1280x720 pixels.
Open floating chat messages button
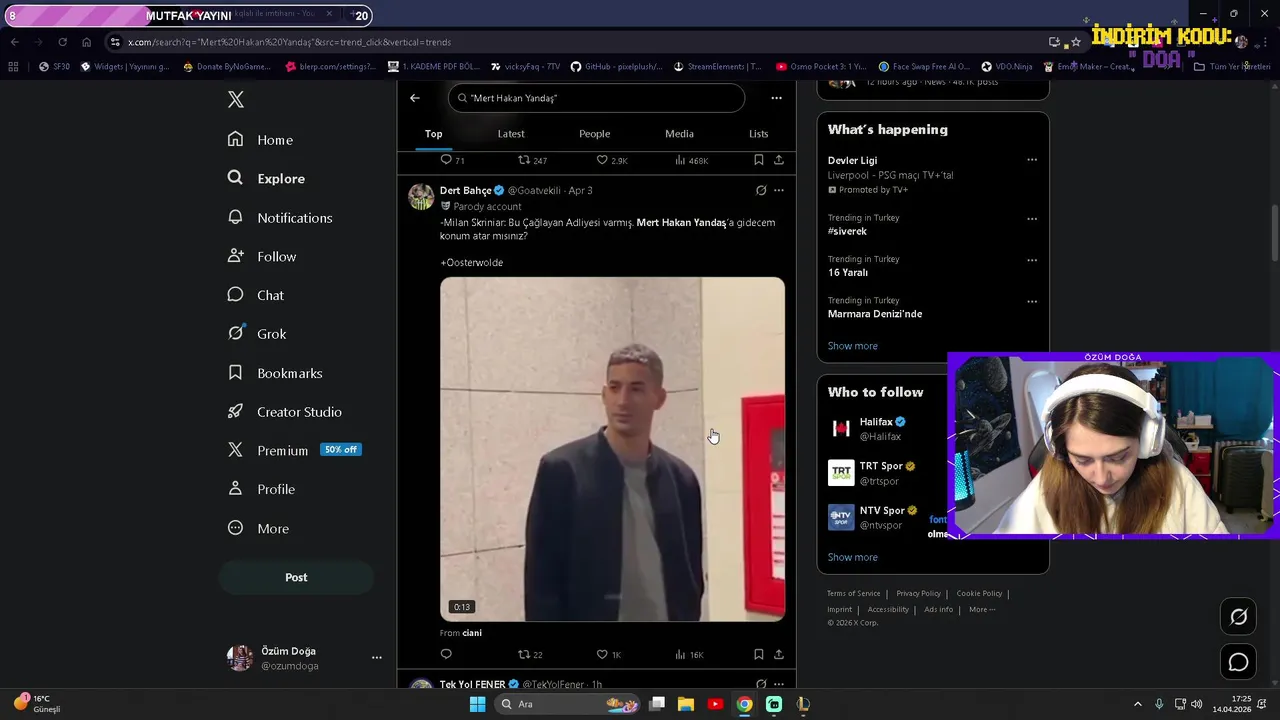tap(1238, 662)
